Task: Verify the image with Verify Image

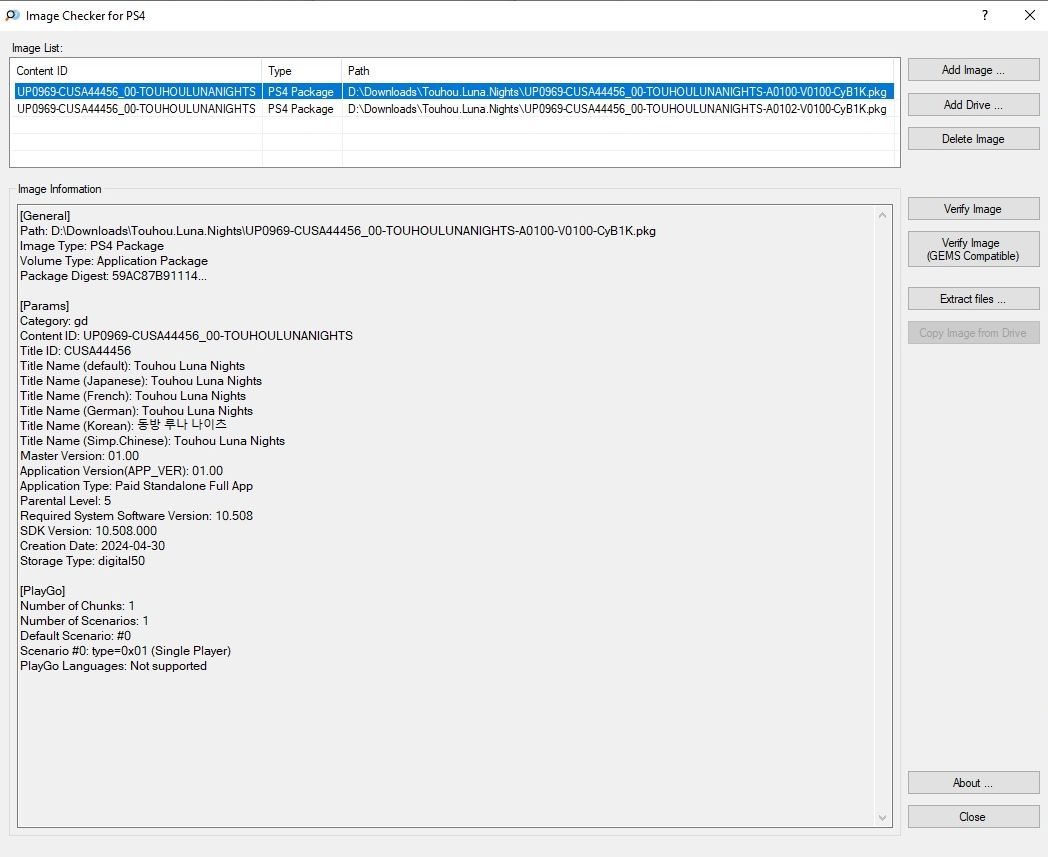Action: coord(973,209)
